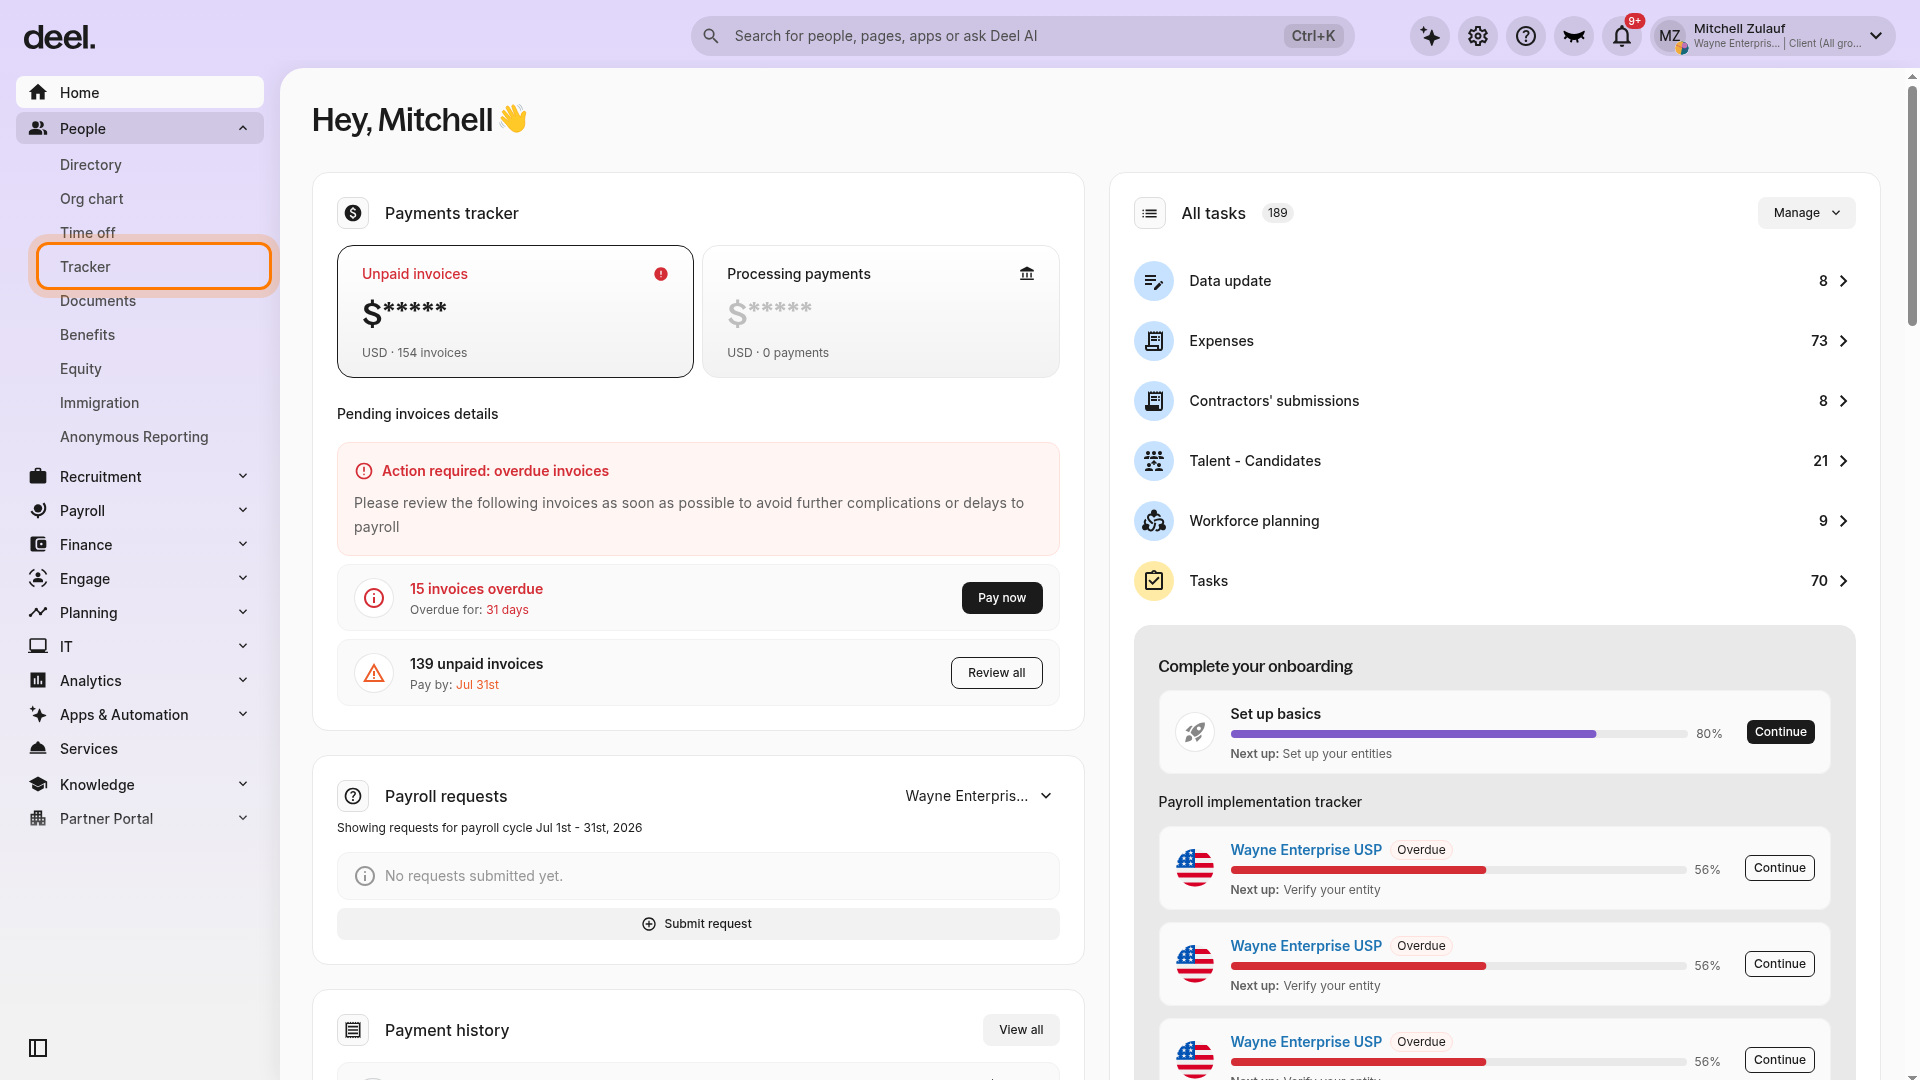Click the bank icon on Processing payments
1920x1080 pixels.
[x=1027, y=274]
